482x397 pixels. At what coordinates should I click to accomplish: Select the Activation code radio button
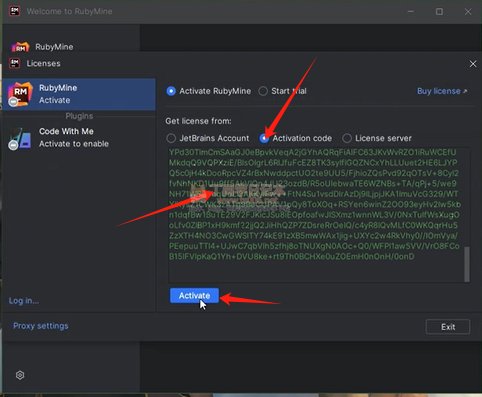coord(264,138)
